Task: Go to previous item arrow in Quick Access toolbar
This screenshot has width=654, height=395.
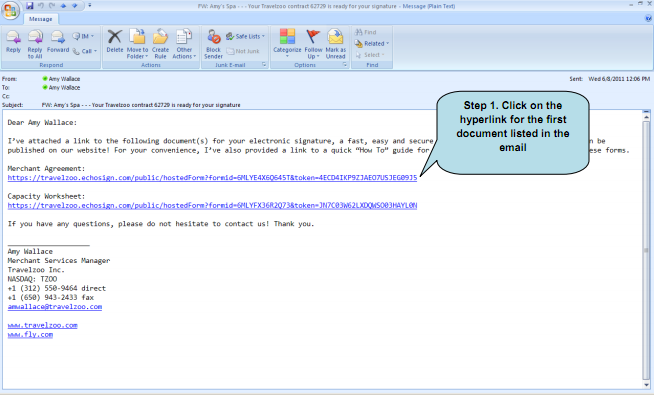Action: [63, 5]
